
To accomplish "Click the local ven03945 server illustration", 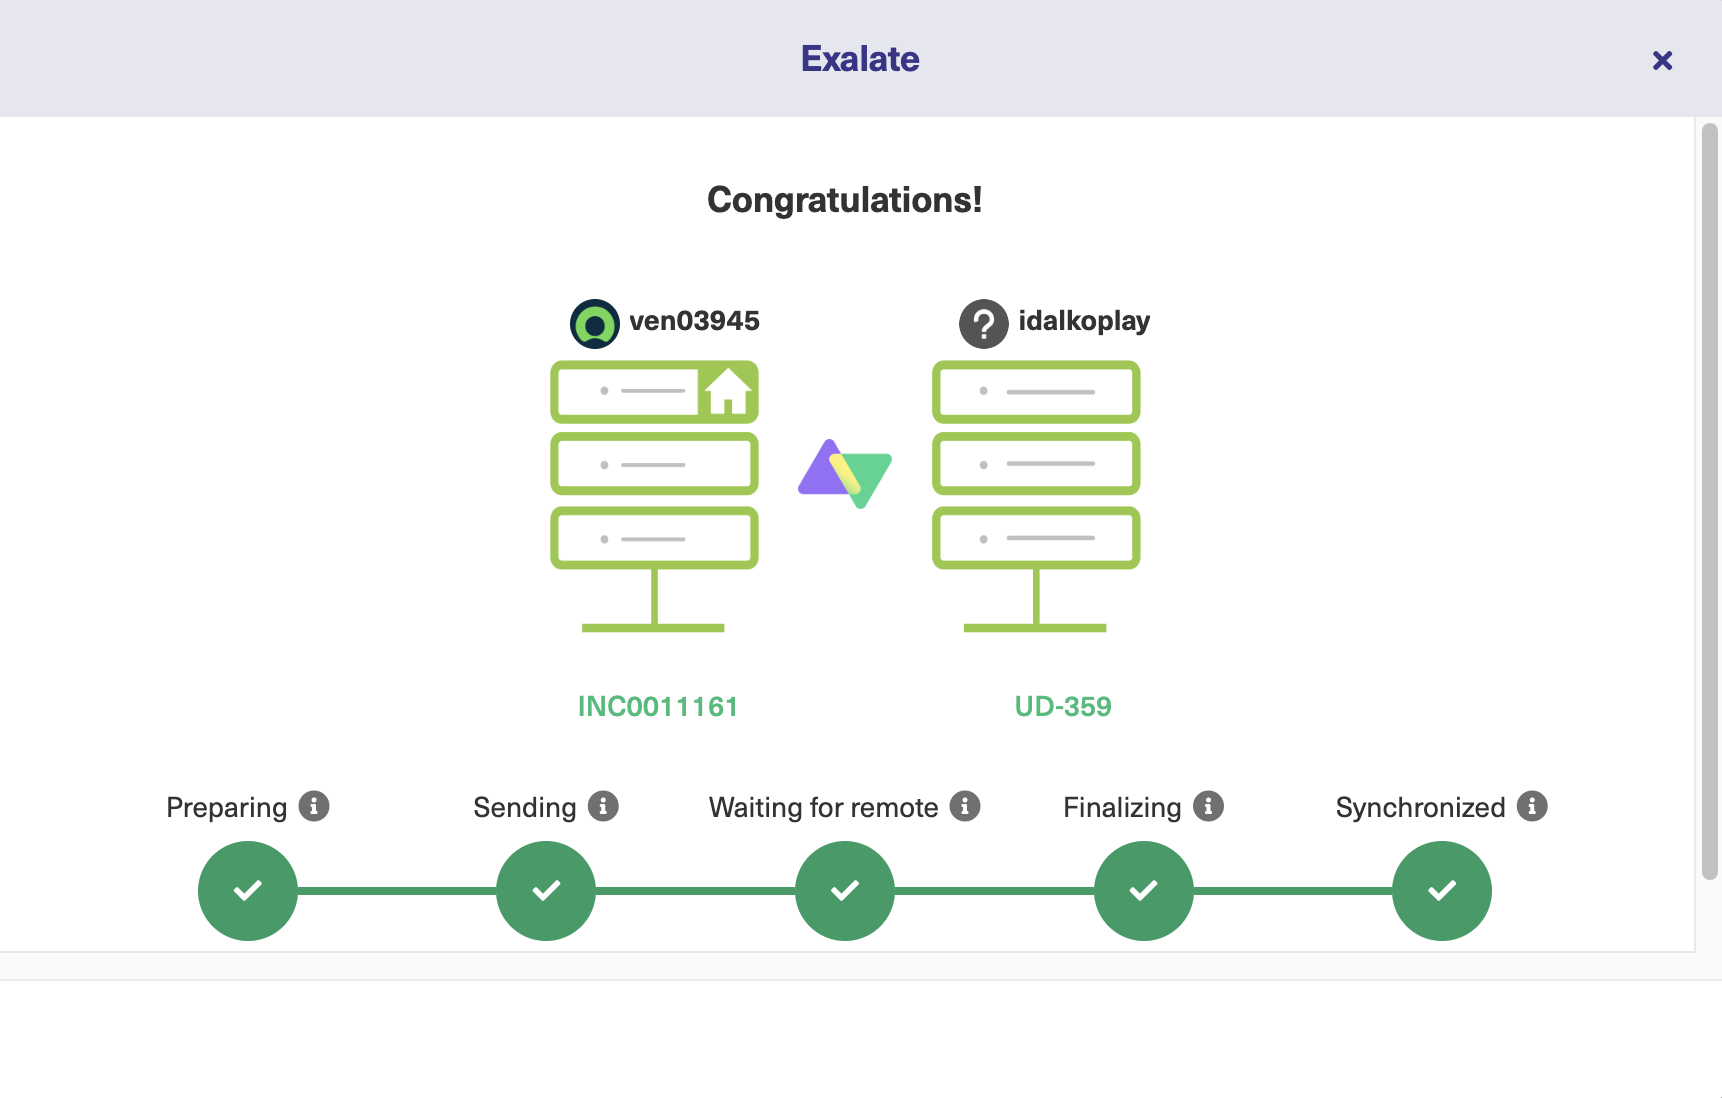I will (x=654, y=496).
